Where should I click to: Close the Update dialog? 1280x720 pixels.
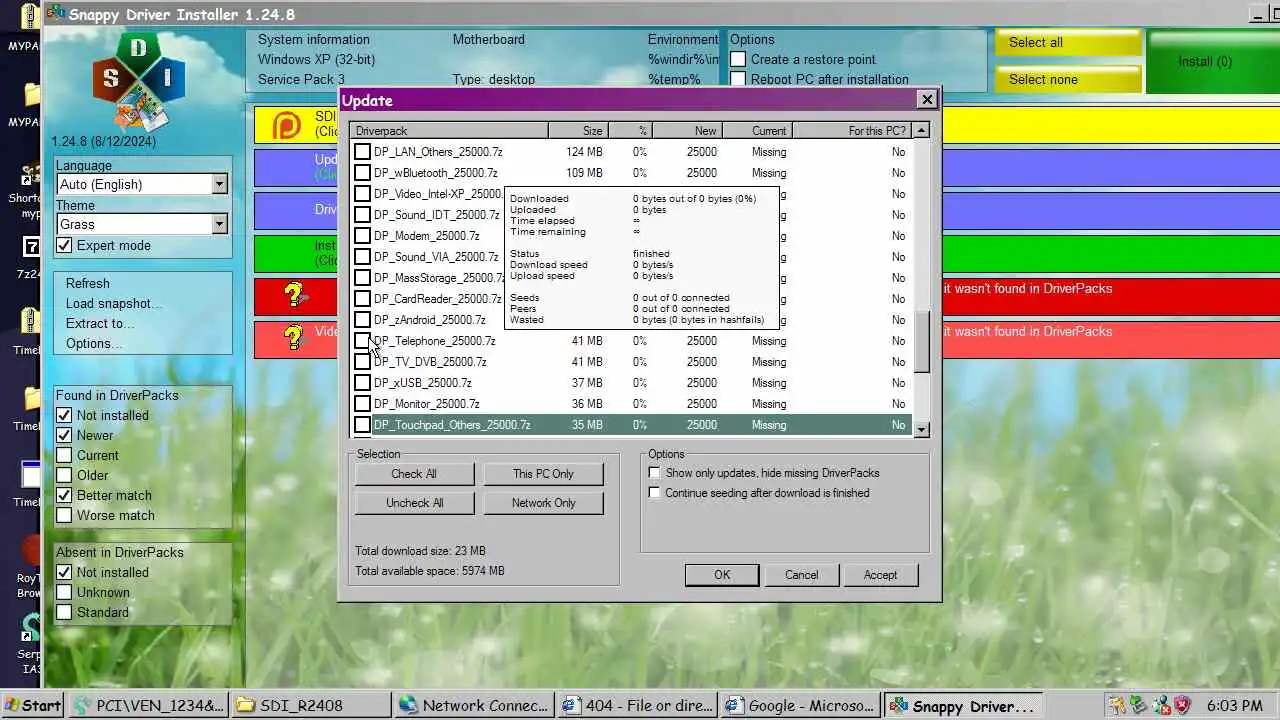(927, 99)
